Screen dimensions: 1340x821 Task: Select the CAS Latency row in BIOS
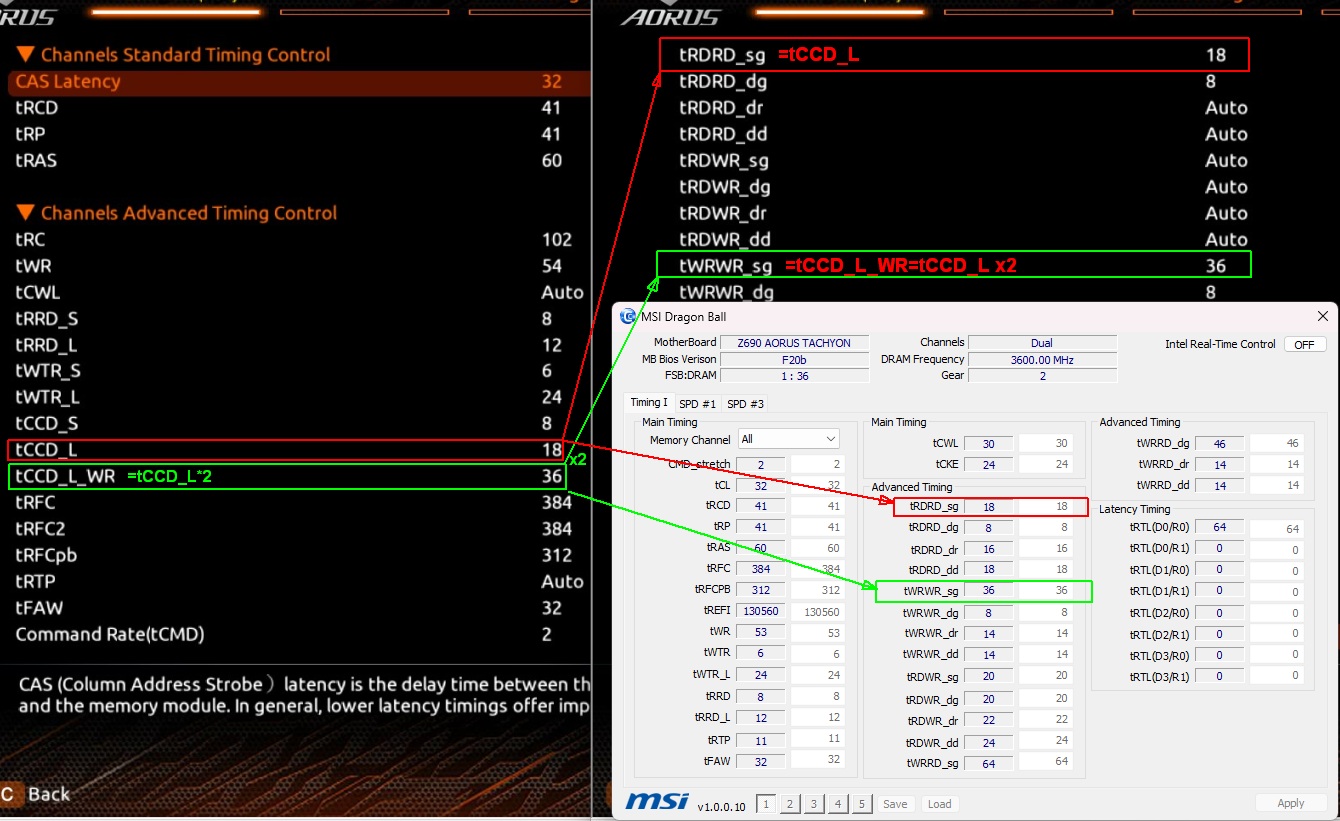click(x=298, y=82)
